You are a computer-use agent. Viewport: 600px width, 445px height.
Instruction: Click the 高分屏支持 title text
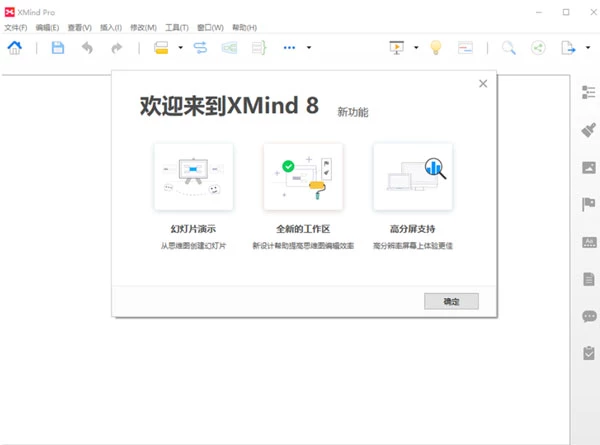(x=412, y=229)
